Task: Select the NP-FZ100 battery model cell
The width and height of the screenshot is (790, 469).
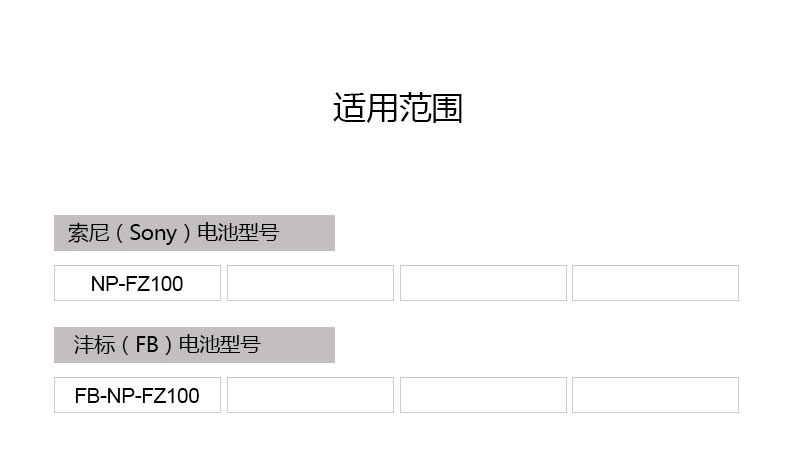Action: (x=137, y=283)
